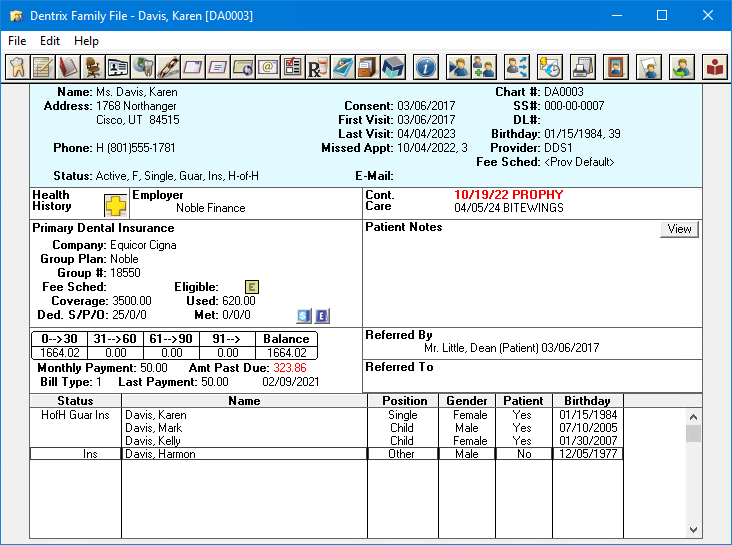Click the printer icon in toolbar

click(583, 67)
